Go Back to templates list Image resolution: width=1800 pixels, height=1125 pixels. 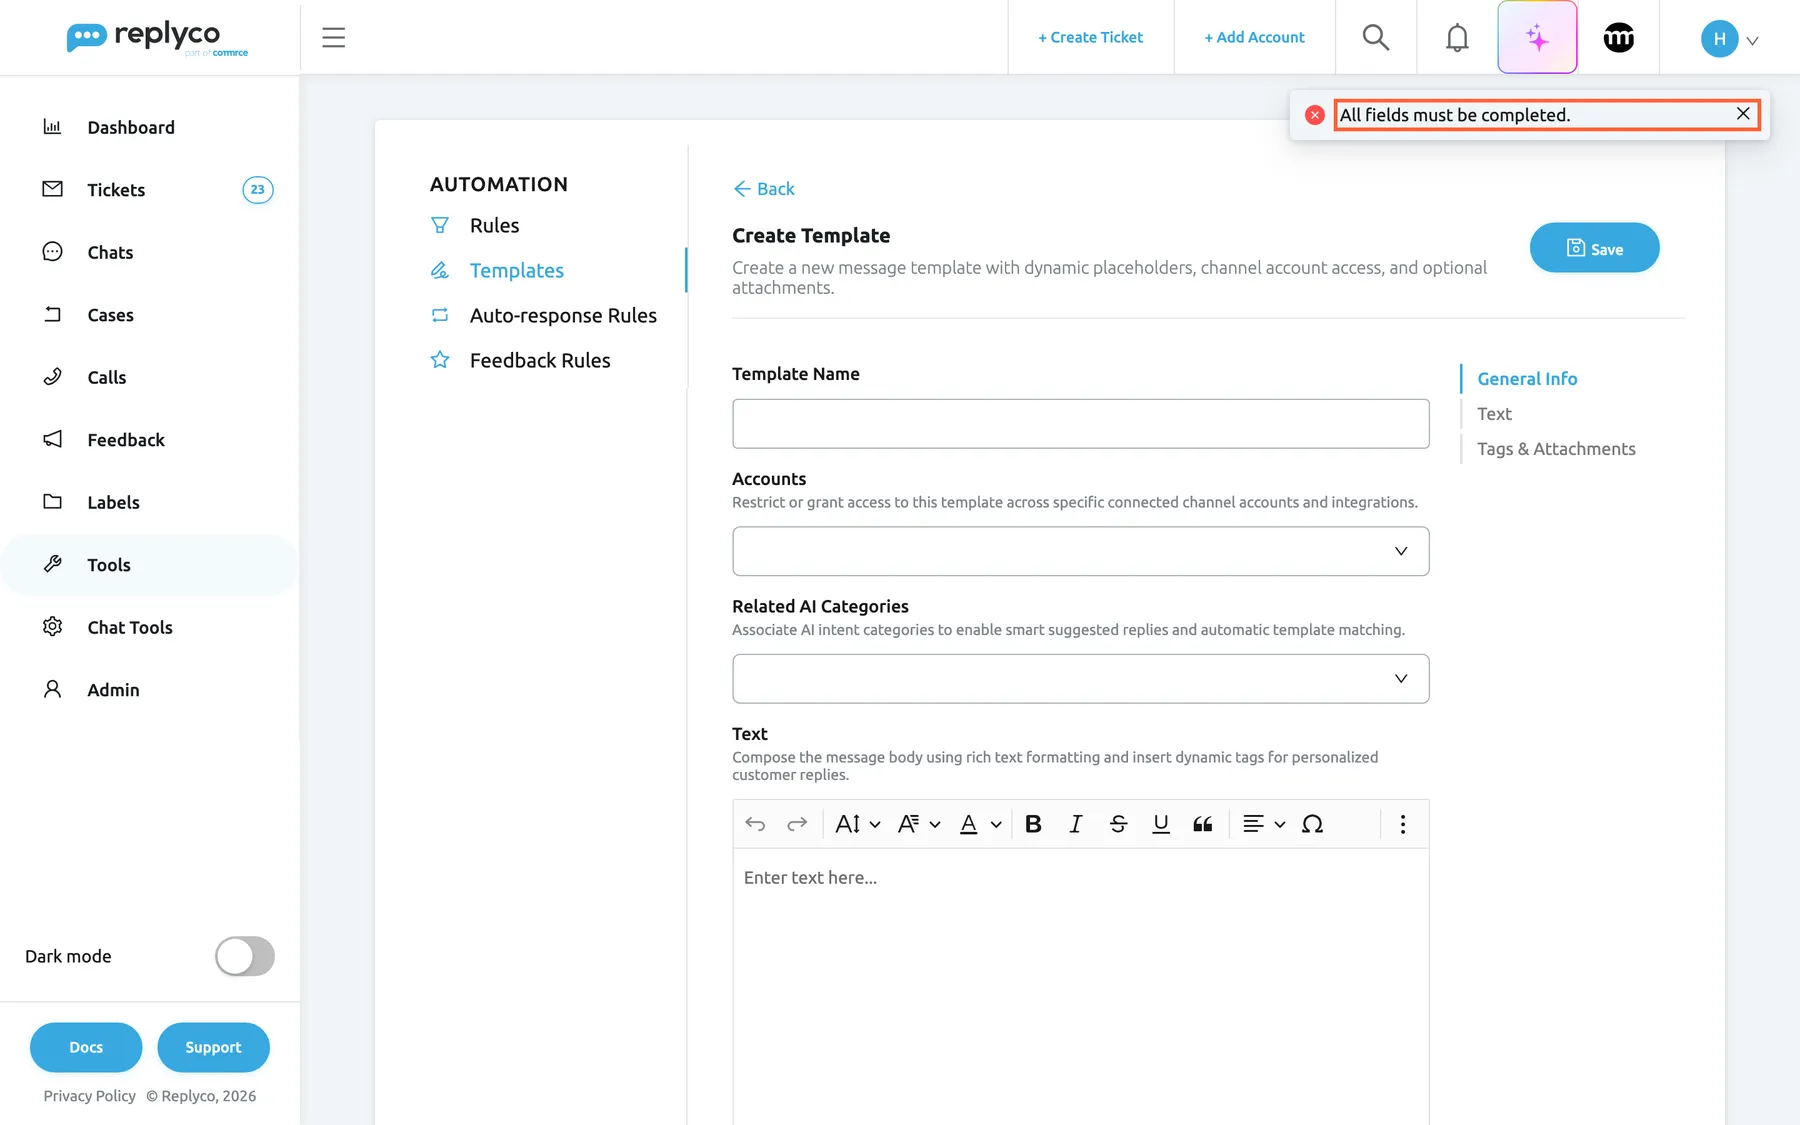(x=764, y=189)
